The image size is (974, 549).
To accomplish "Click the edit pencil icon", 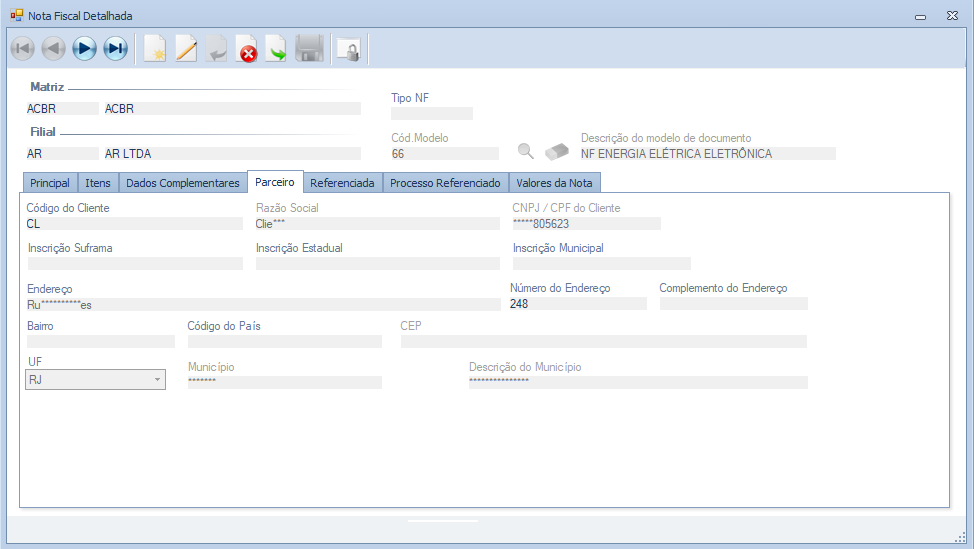I will tap(186, 48).
